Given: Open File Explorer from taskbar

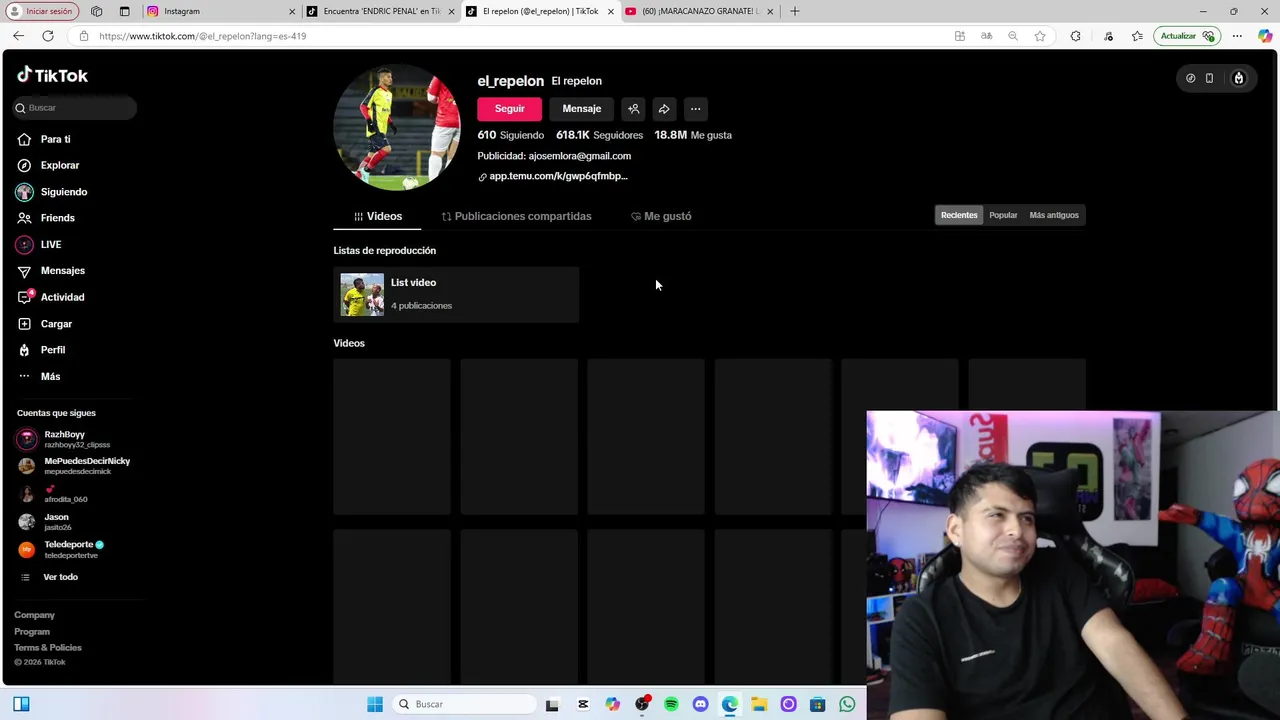Looking at the screenshot, I should click(759, 704).
